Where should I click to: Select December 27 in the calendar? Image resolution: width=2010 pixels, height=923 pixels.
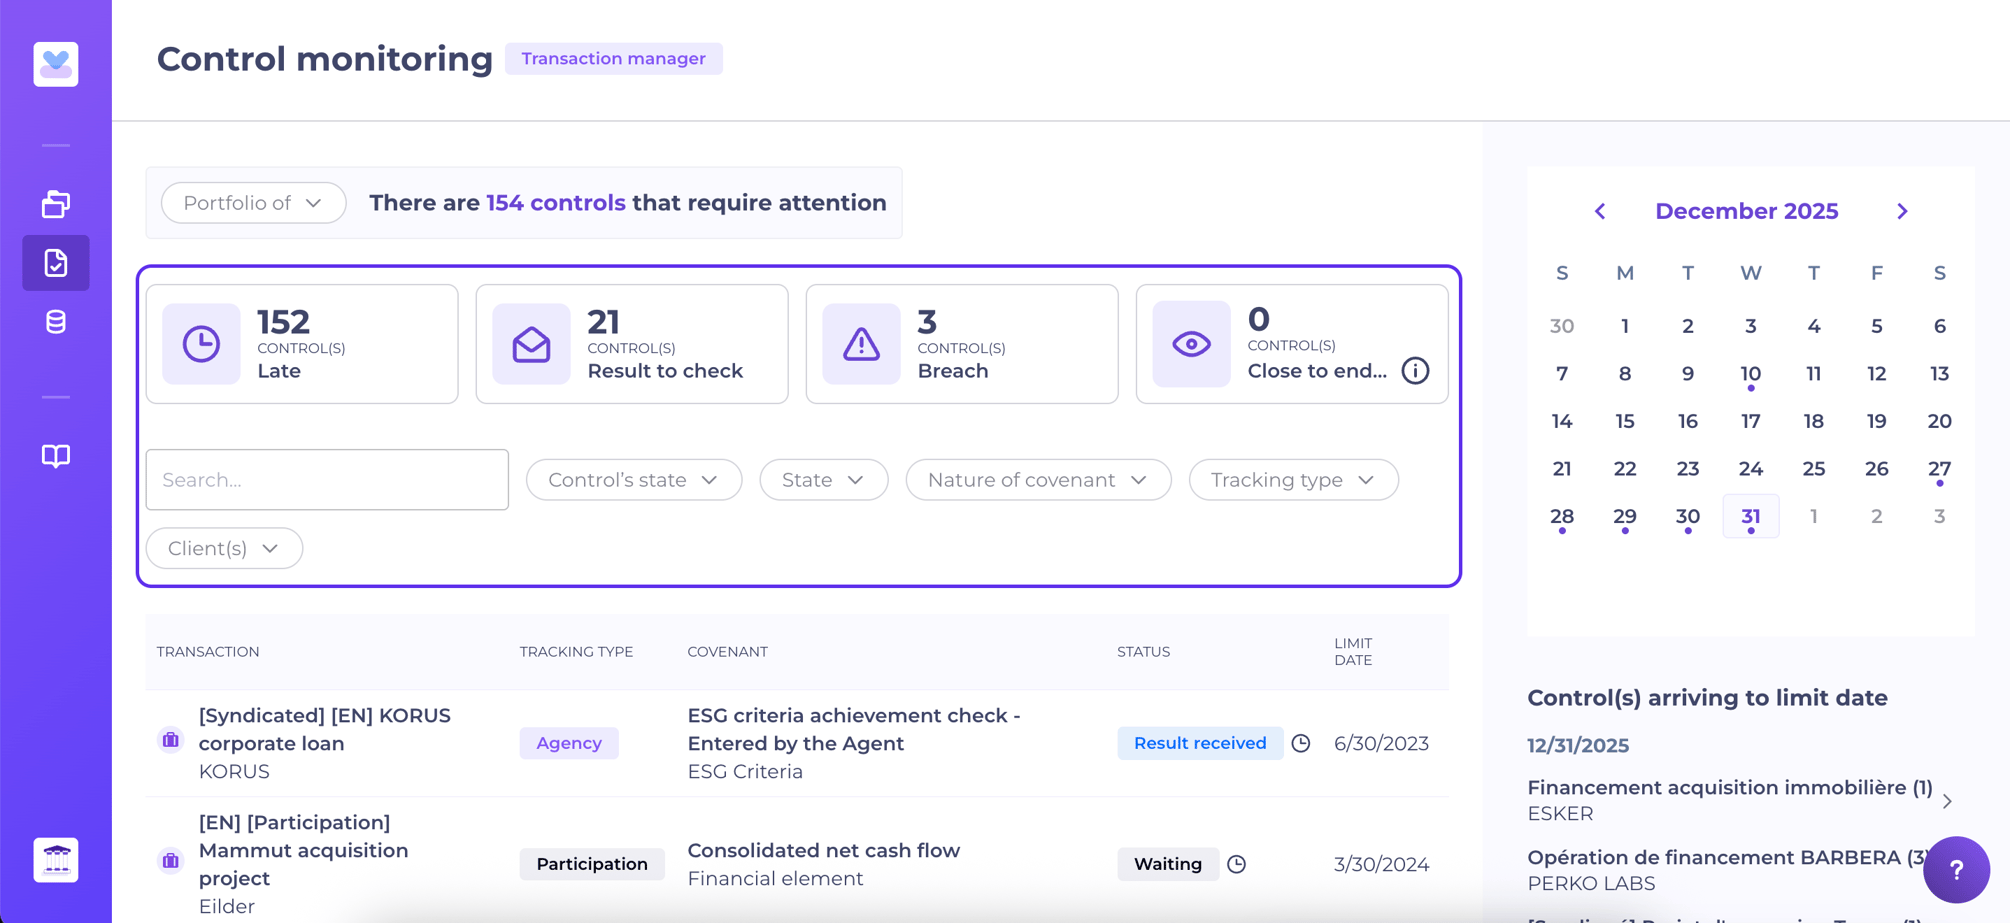(1939, 469)
